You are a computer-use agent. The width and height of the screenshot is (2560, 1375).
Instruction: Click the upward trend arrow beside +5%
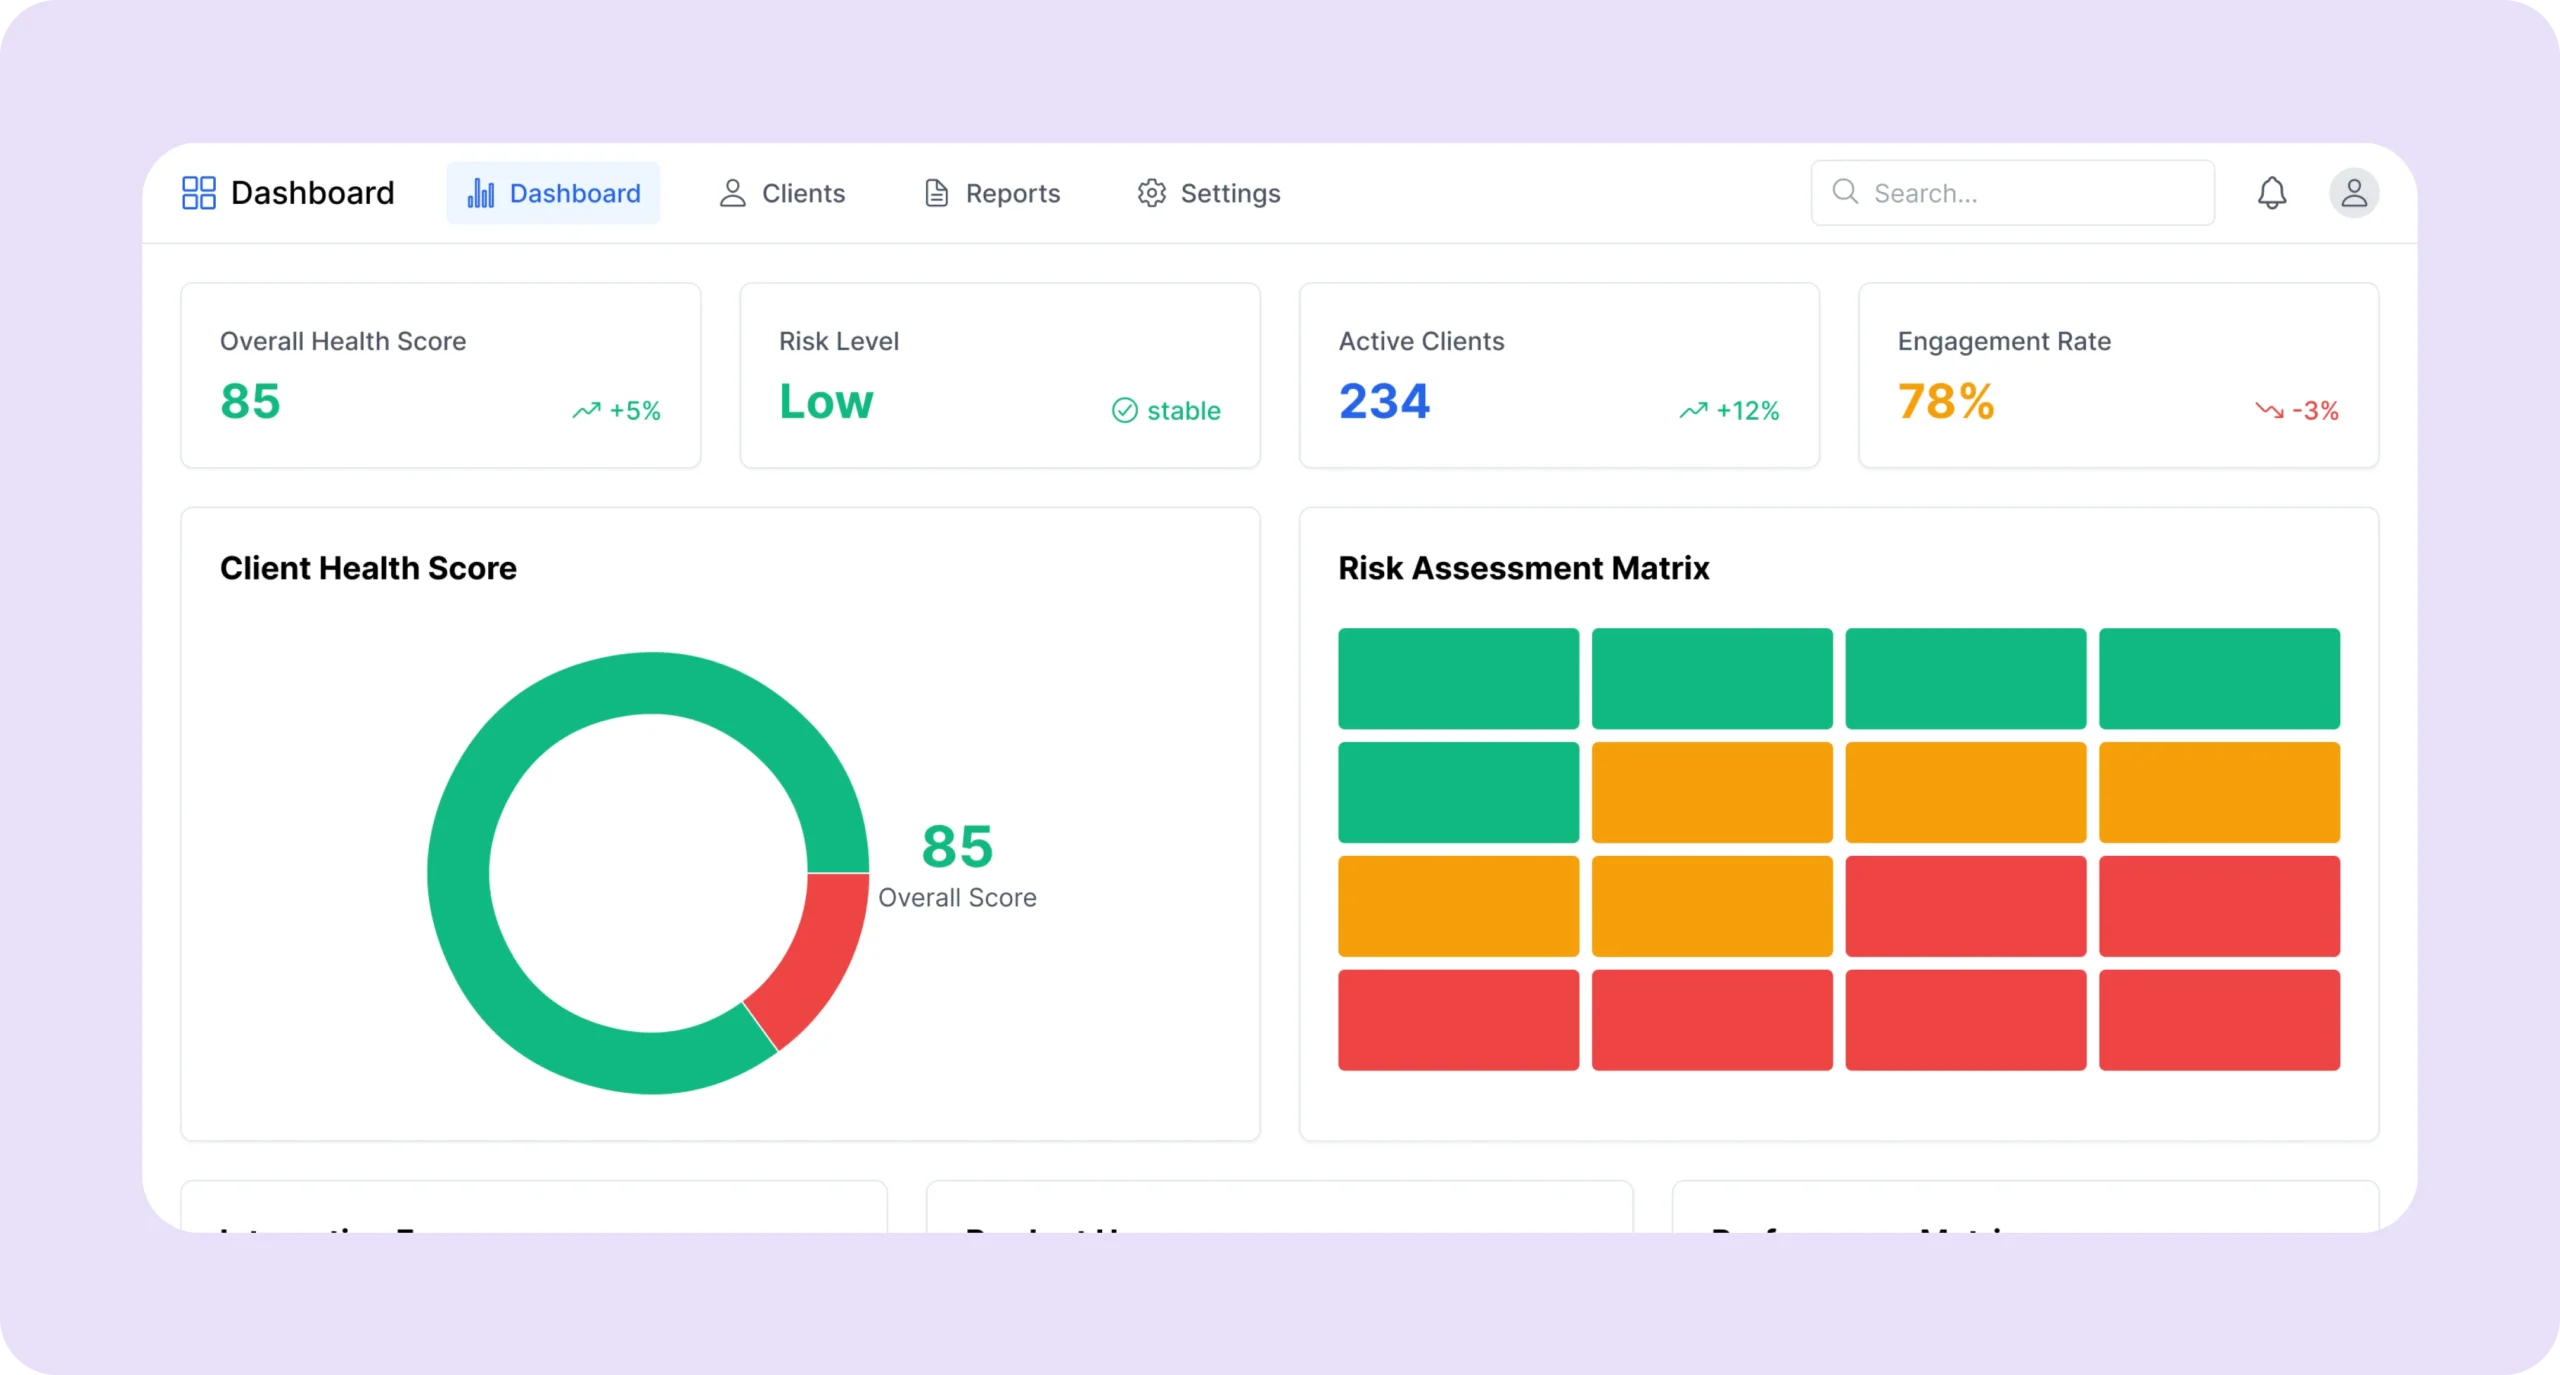(x=586, y=411)
